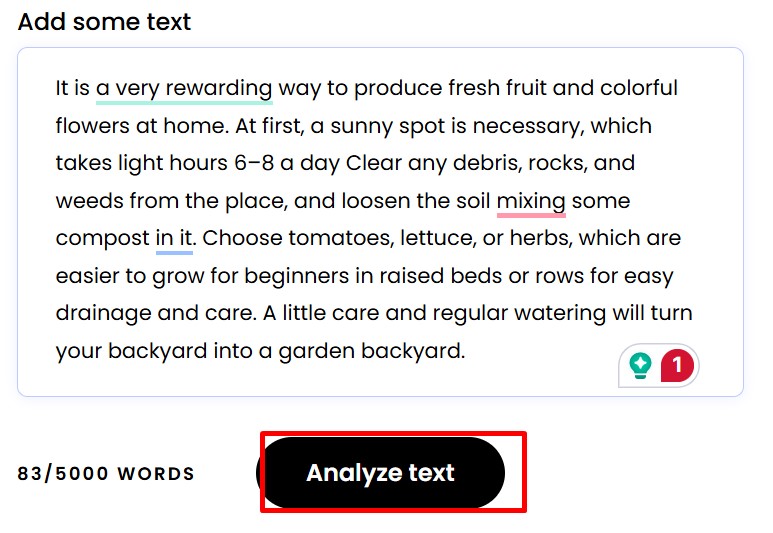Click the Analyze text button
Screen dimensions: 773x533
click(380, 473)
